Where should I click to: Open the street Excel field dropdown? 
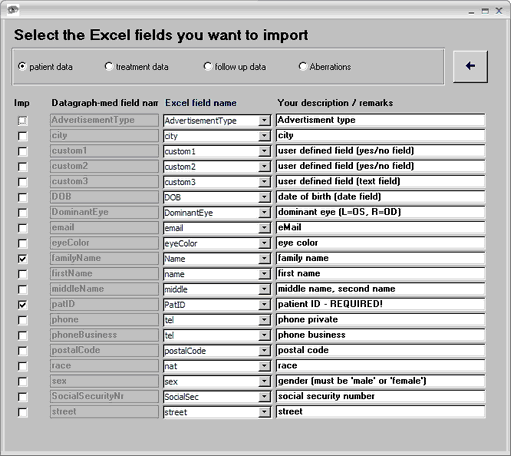(x=264, y=412)
